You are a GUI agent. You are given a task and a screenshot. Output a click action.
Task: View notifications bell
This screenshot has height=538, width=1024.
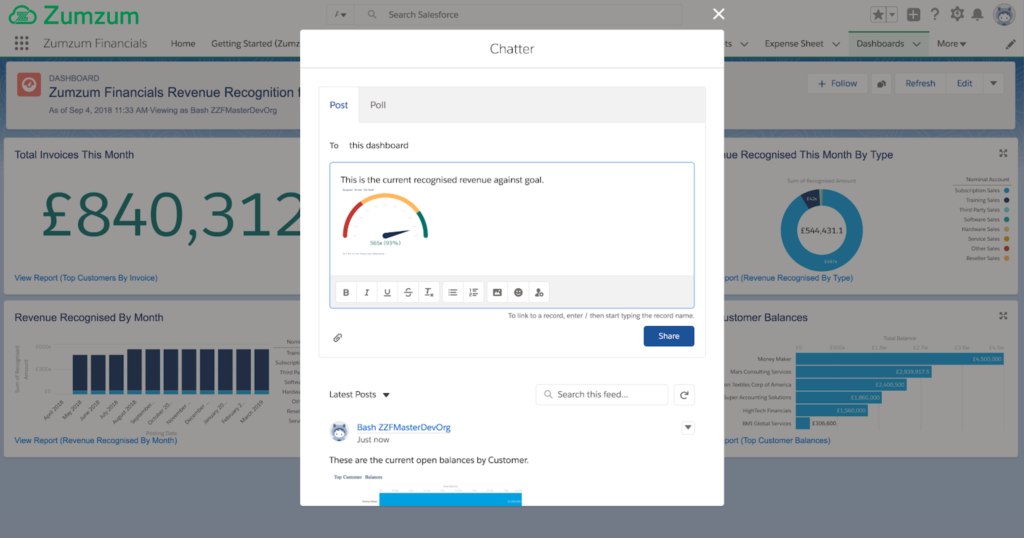[x=978, y=14]
